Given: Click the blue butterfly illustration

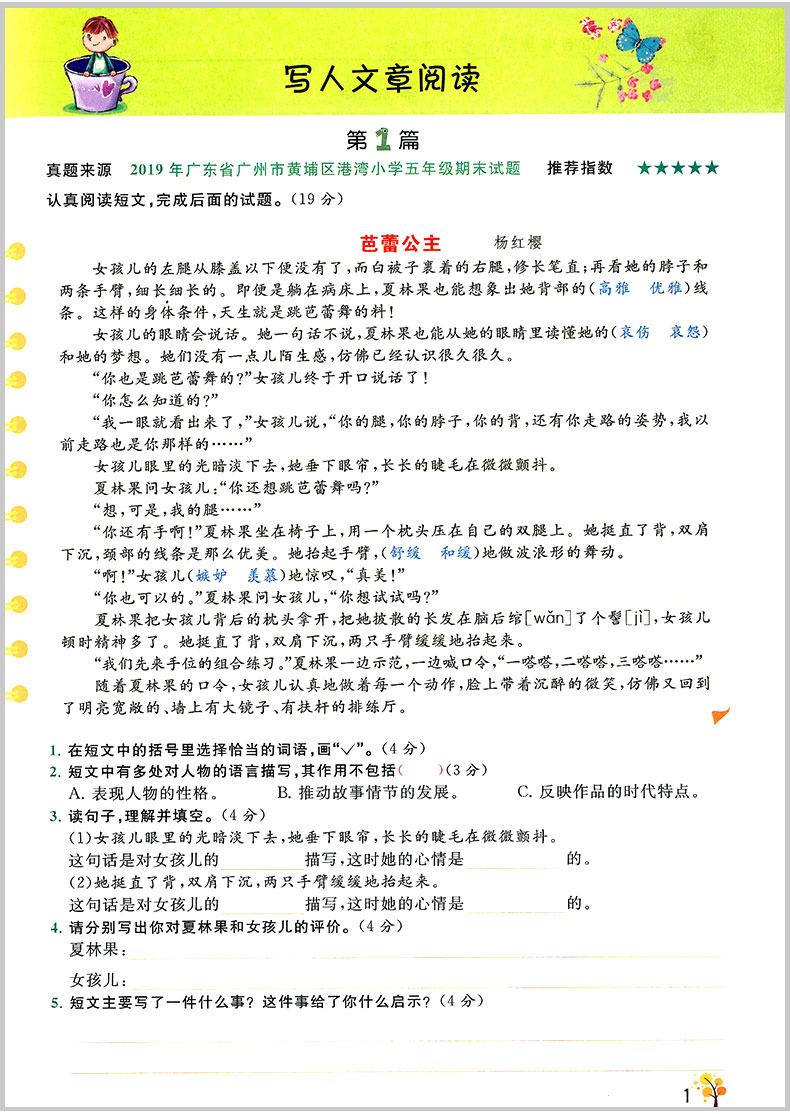Looking at the screenshot, I should [640, 40].
